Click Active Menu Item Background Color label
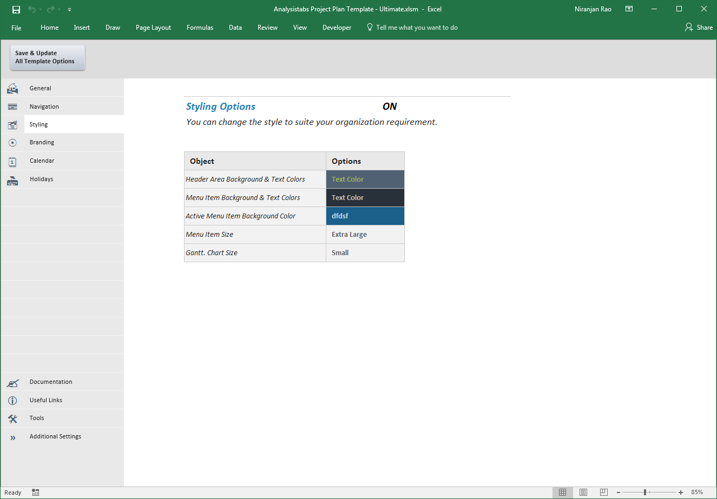 240,216
